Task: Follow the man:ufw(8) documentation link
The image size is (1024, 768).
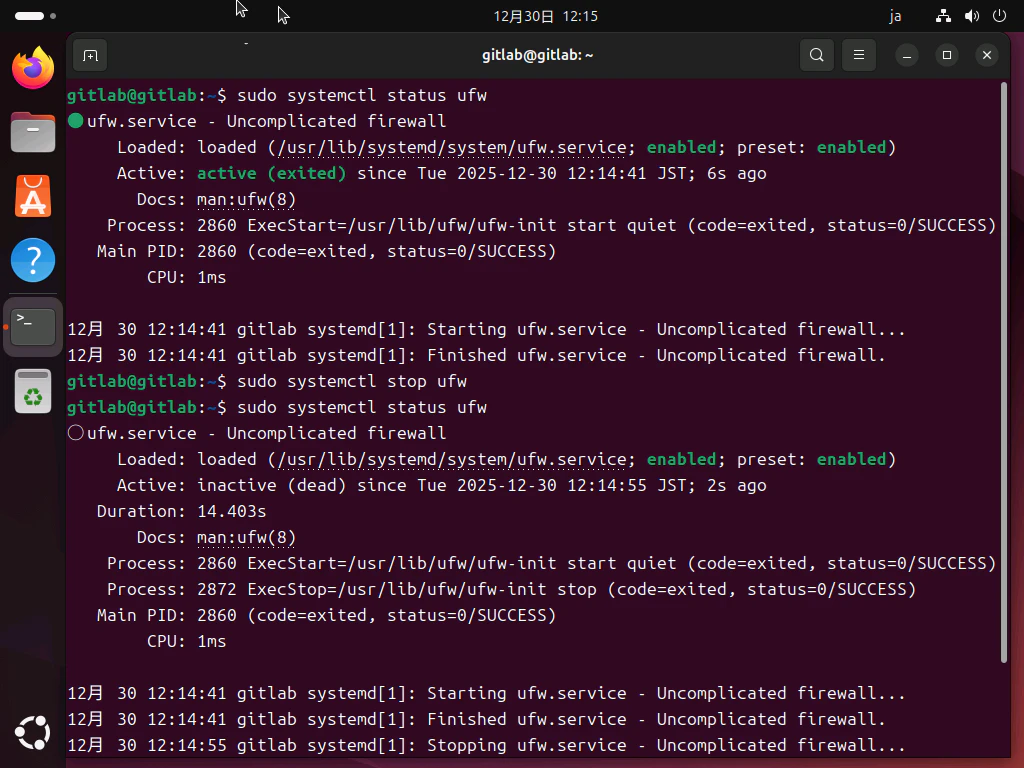Action: pyautogui.click(x=245, y=199)
